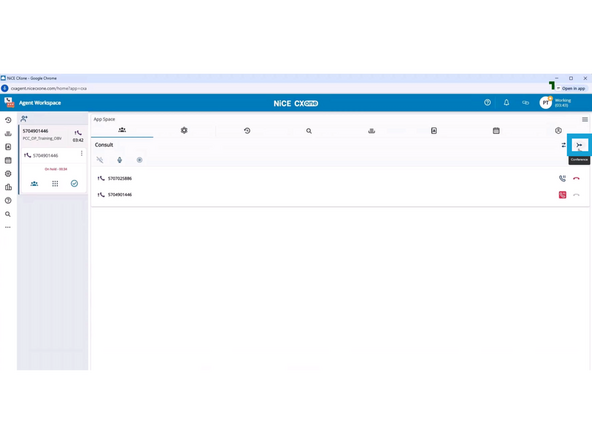Resume the held 5704901446 call in Consult

point(563,195)
